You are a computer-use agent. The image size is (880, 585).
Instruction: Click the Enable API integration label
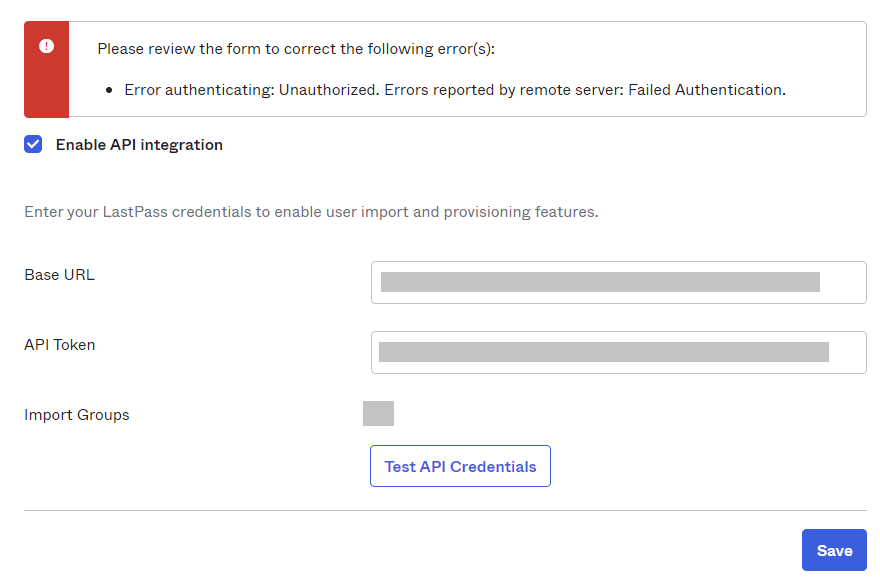139,145
